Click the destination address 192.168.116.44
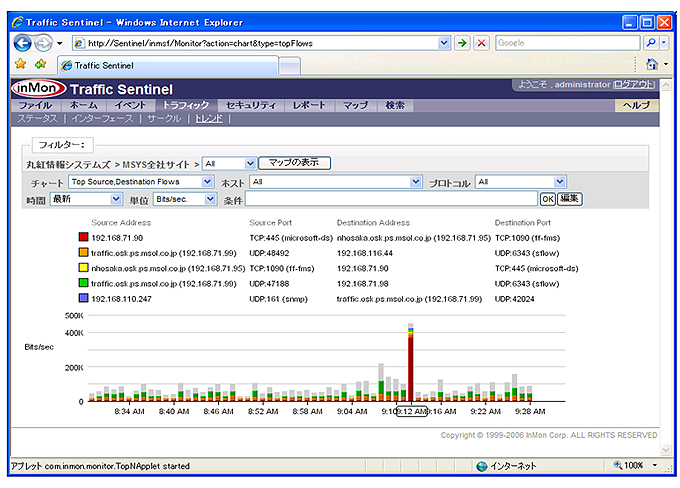The image size is (680, 488). point(365,253)
